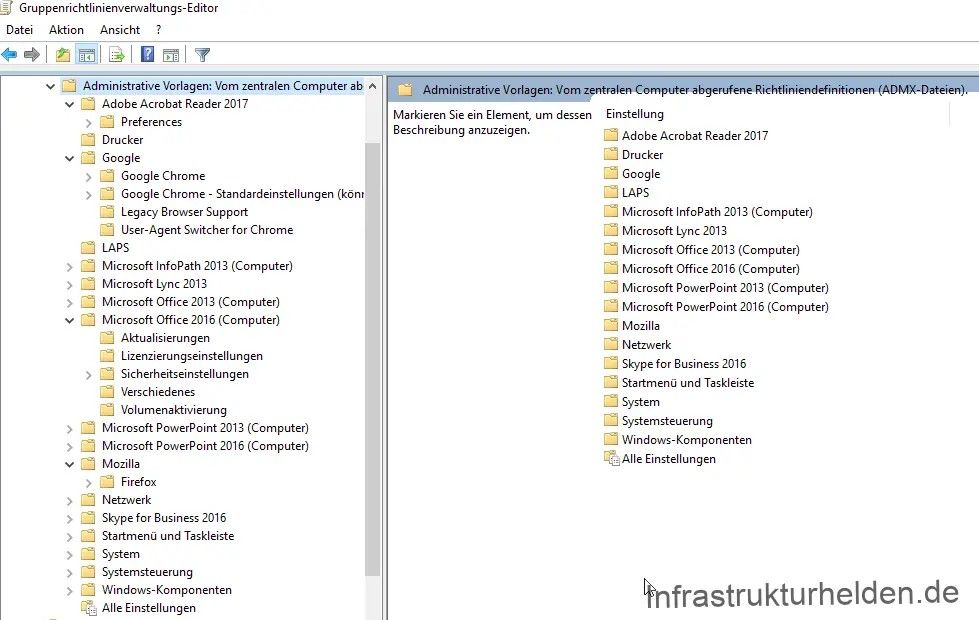Expand the Sicherheitseinstellungen tree node

pyautogui.click(x=88, y=374)
